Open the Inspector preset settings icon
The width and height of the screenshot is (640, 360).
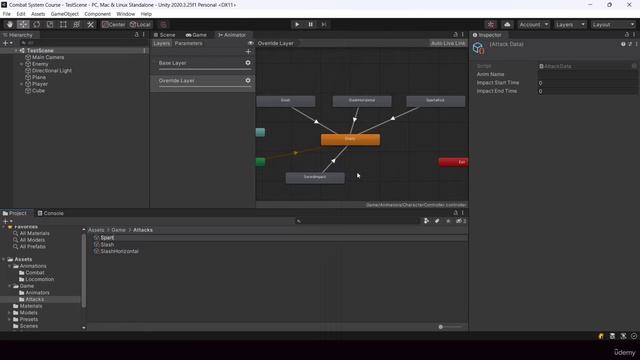point(630,44)
